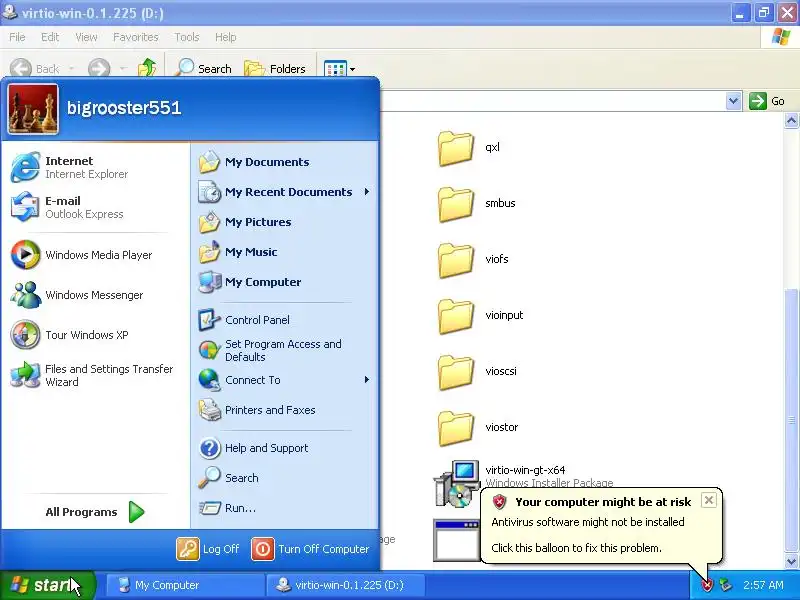800x600 pixels.
Task: Click Turn Off Computer button
Action: click(x=310, y=549)
